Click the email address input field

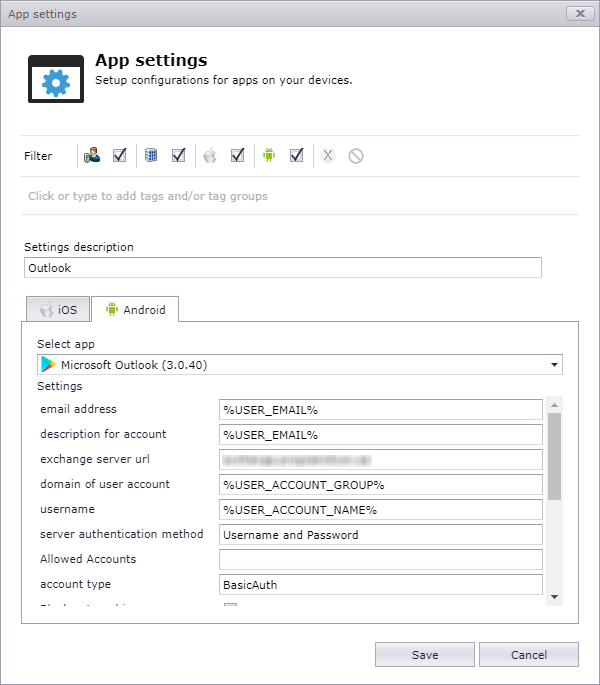pos(381,410)
